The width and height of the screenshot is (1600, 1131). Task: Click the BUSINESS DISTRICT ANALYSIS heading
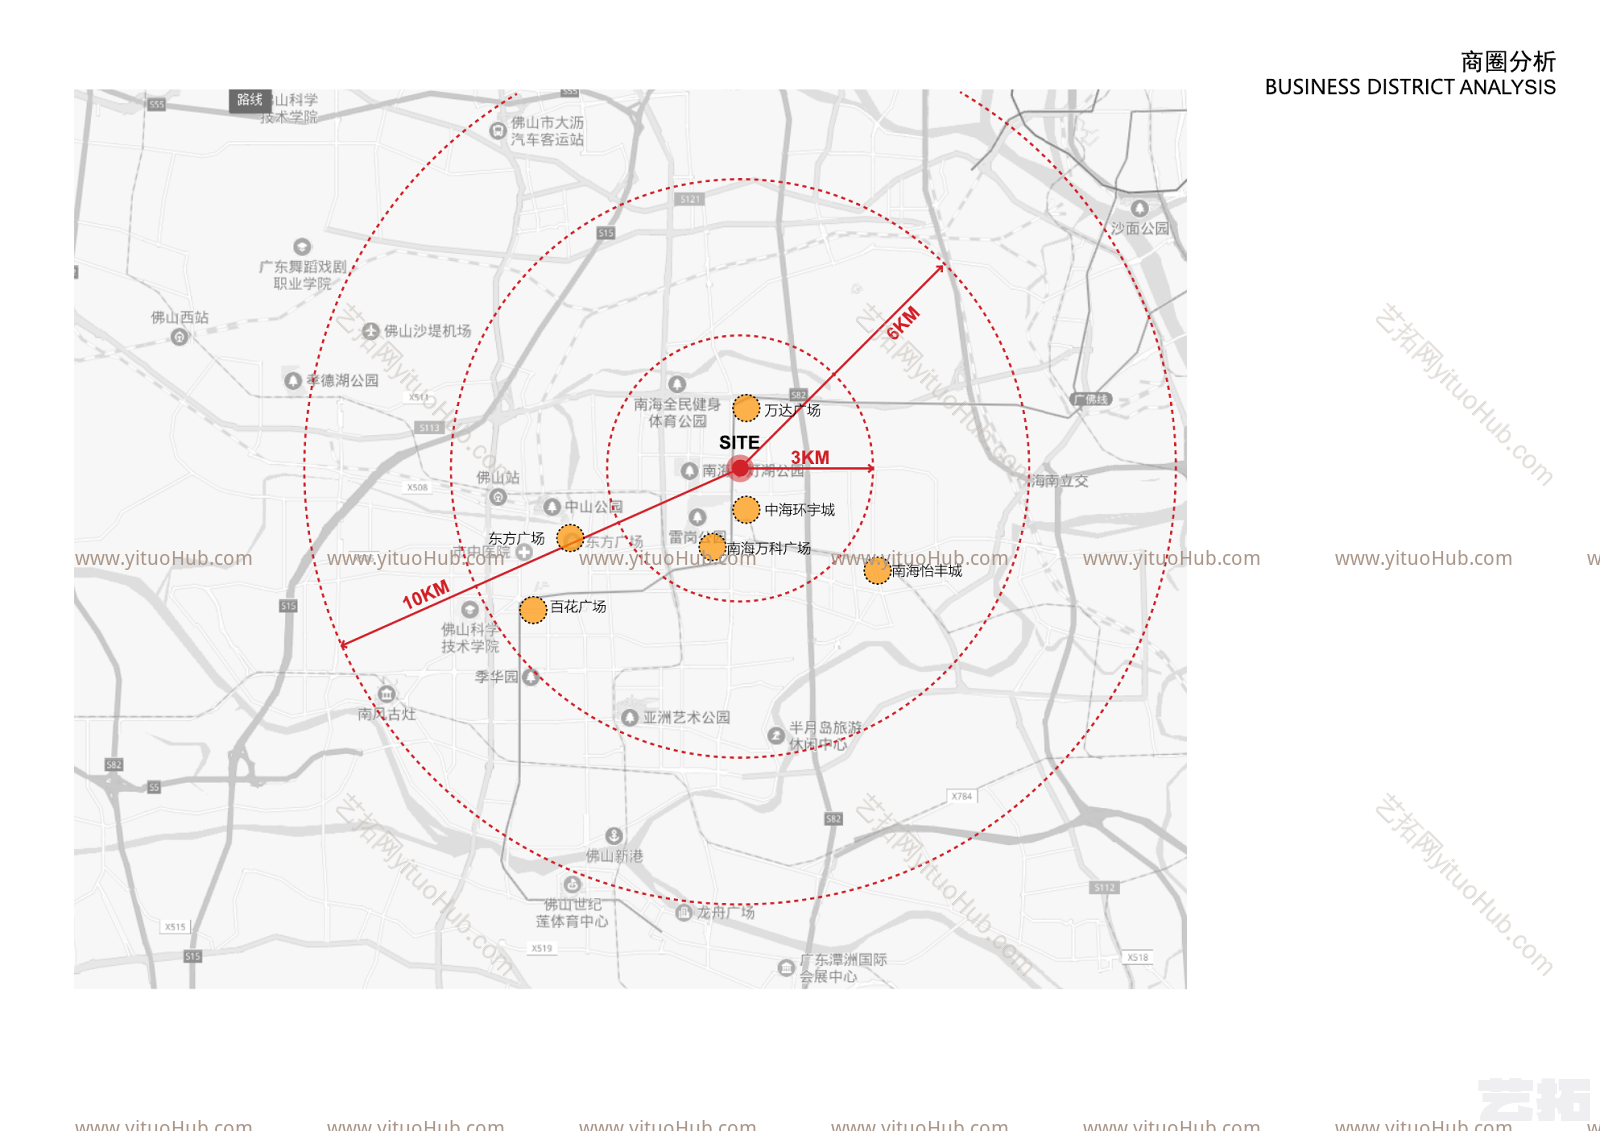point(1410,87)
